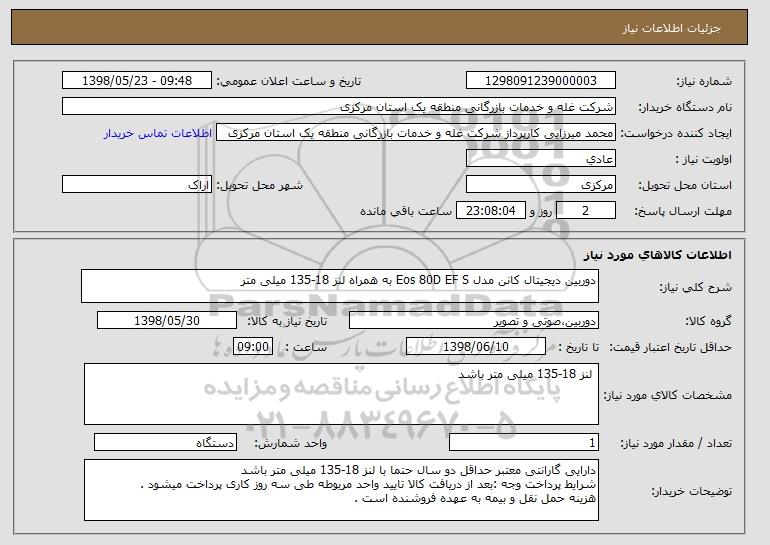Click the label واحد شمارش

tap(291, 444)
